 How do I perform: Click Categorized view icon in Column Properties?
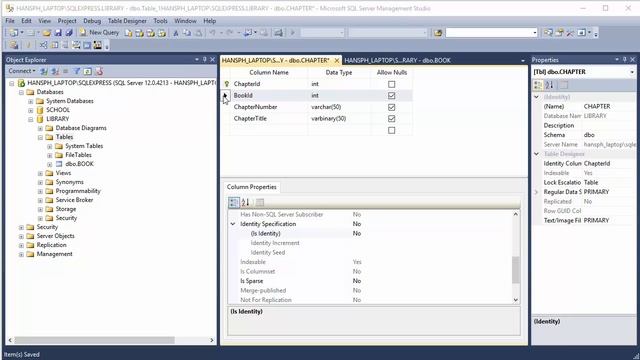pyautogui.click(x=234, y=202)
